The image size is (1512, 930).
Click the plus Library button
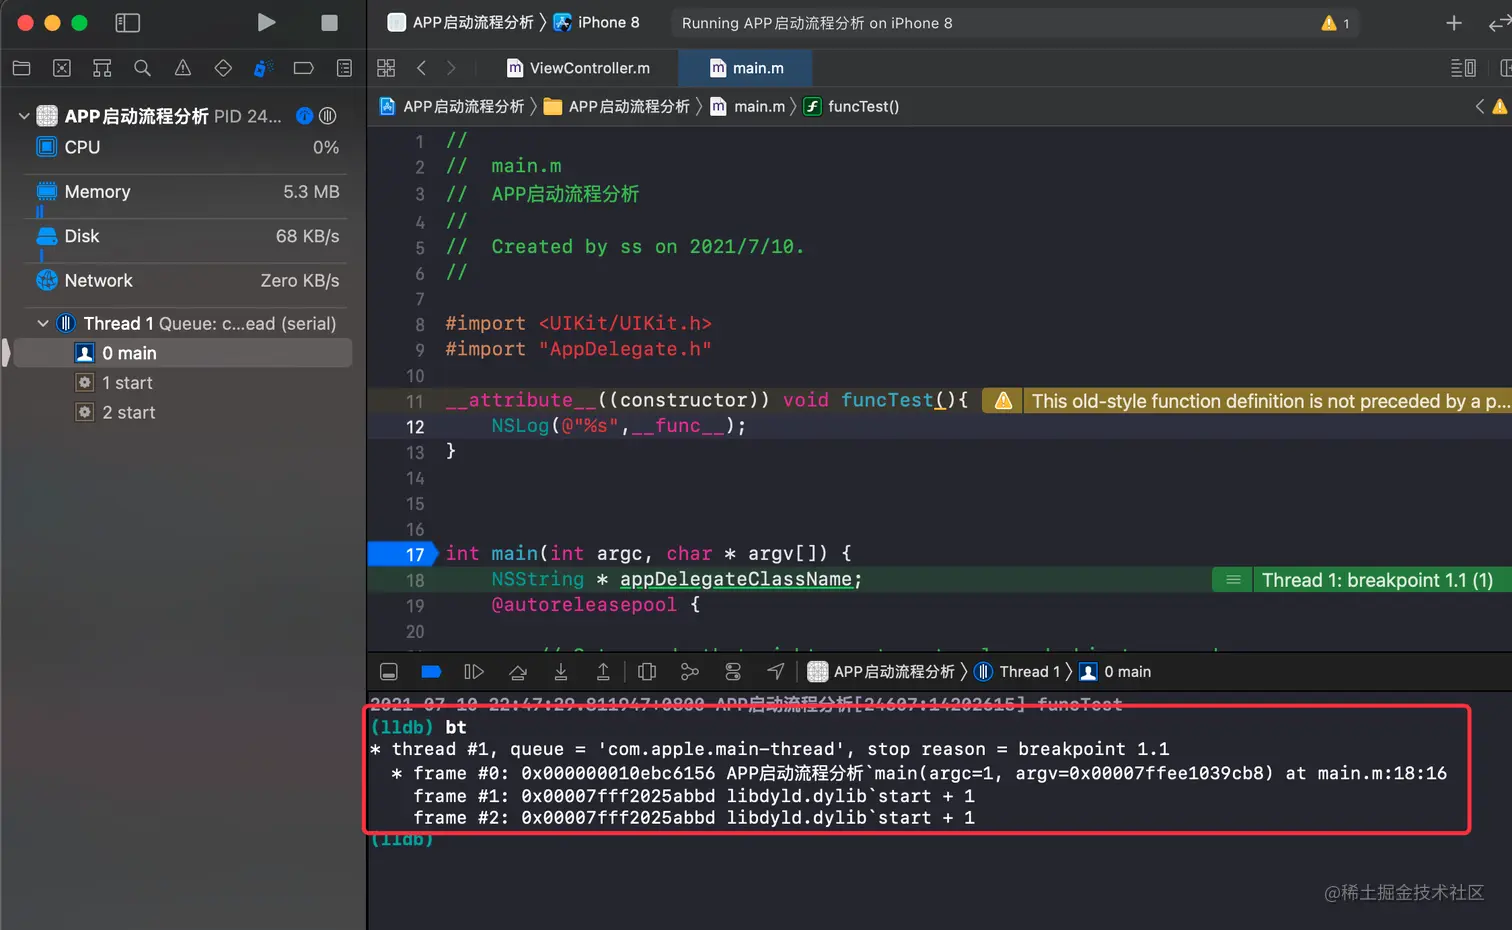[x=1454, y=22]
